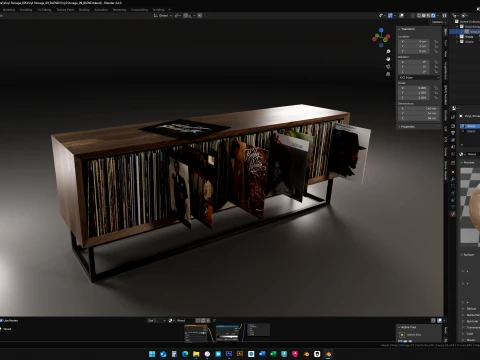Open outliner filter dropdown
This screenshot has height=360, width=480.
click(x=465, y=16)
